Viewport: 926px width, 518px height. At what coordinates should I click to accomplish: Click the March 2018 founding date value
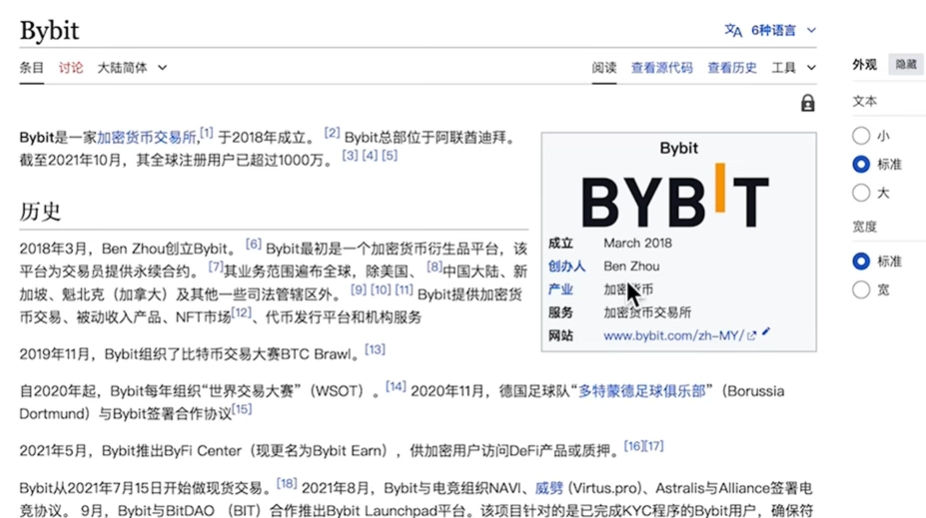(637, 243)
